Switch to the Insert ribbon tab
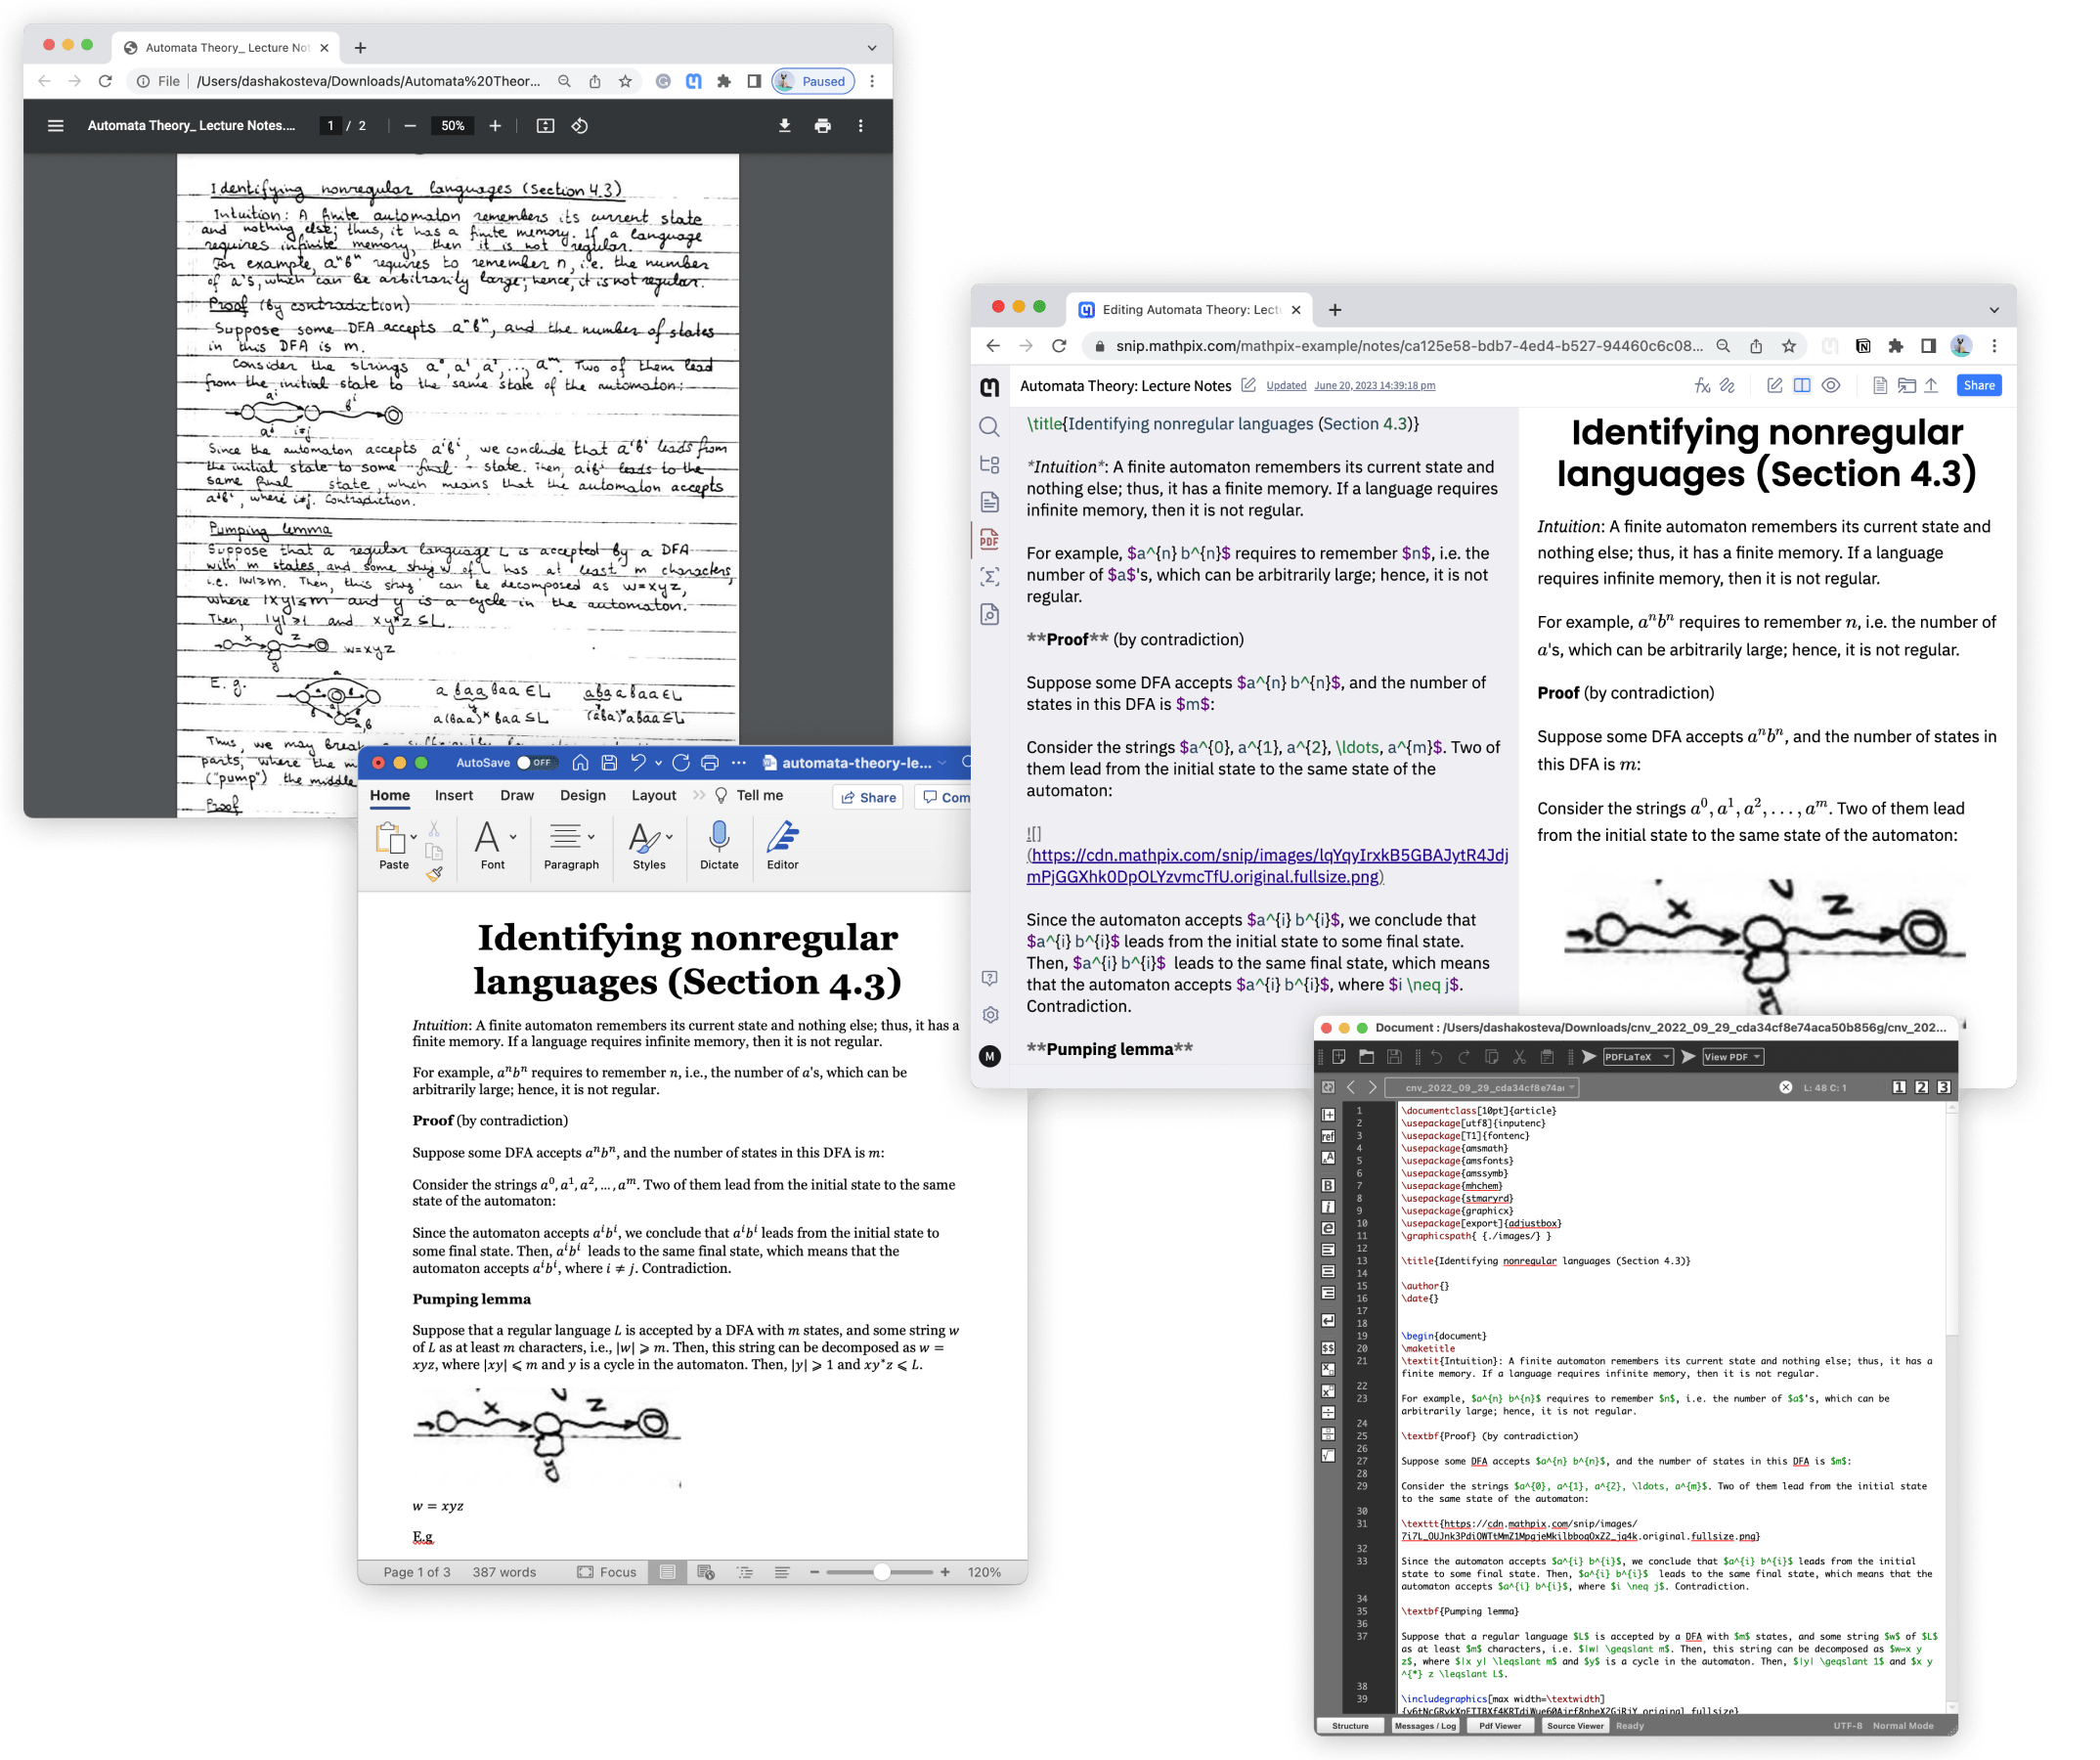 pos(453,796)
